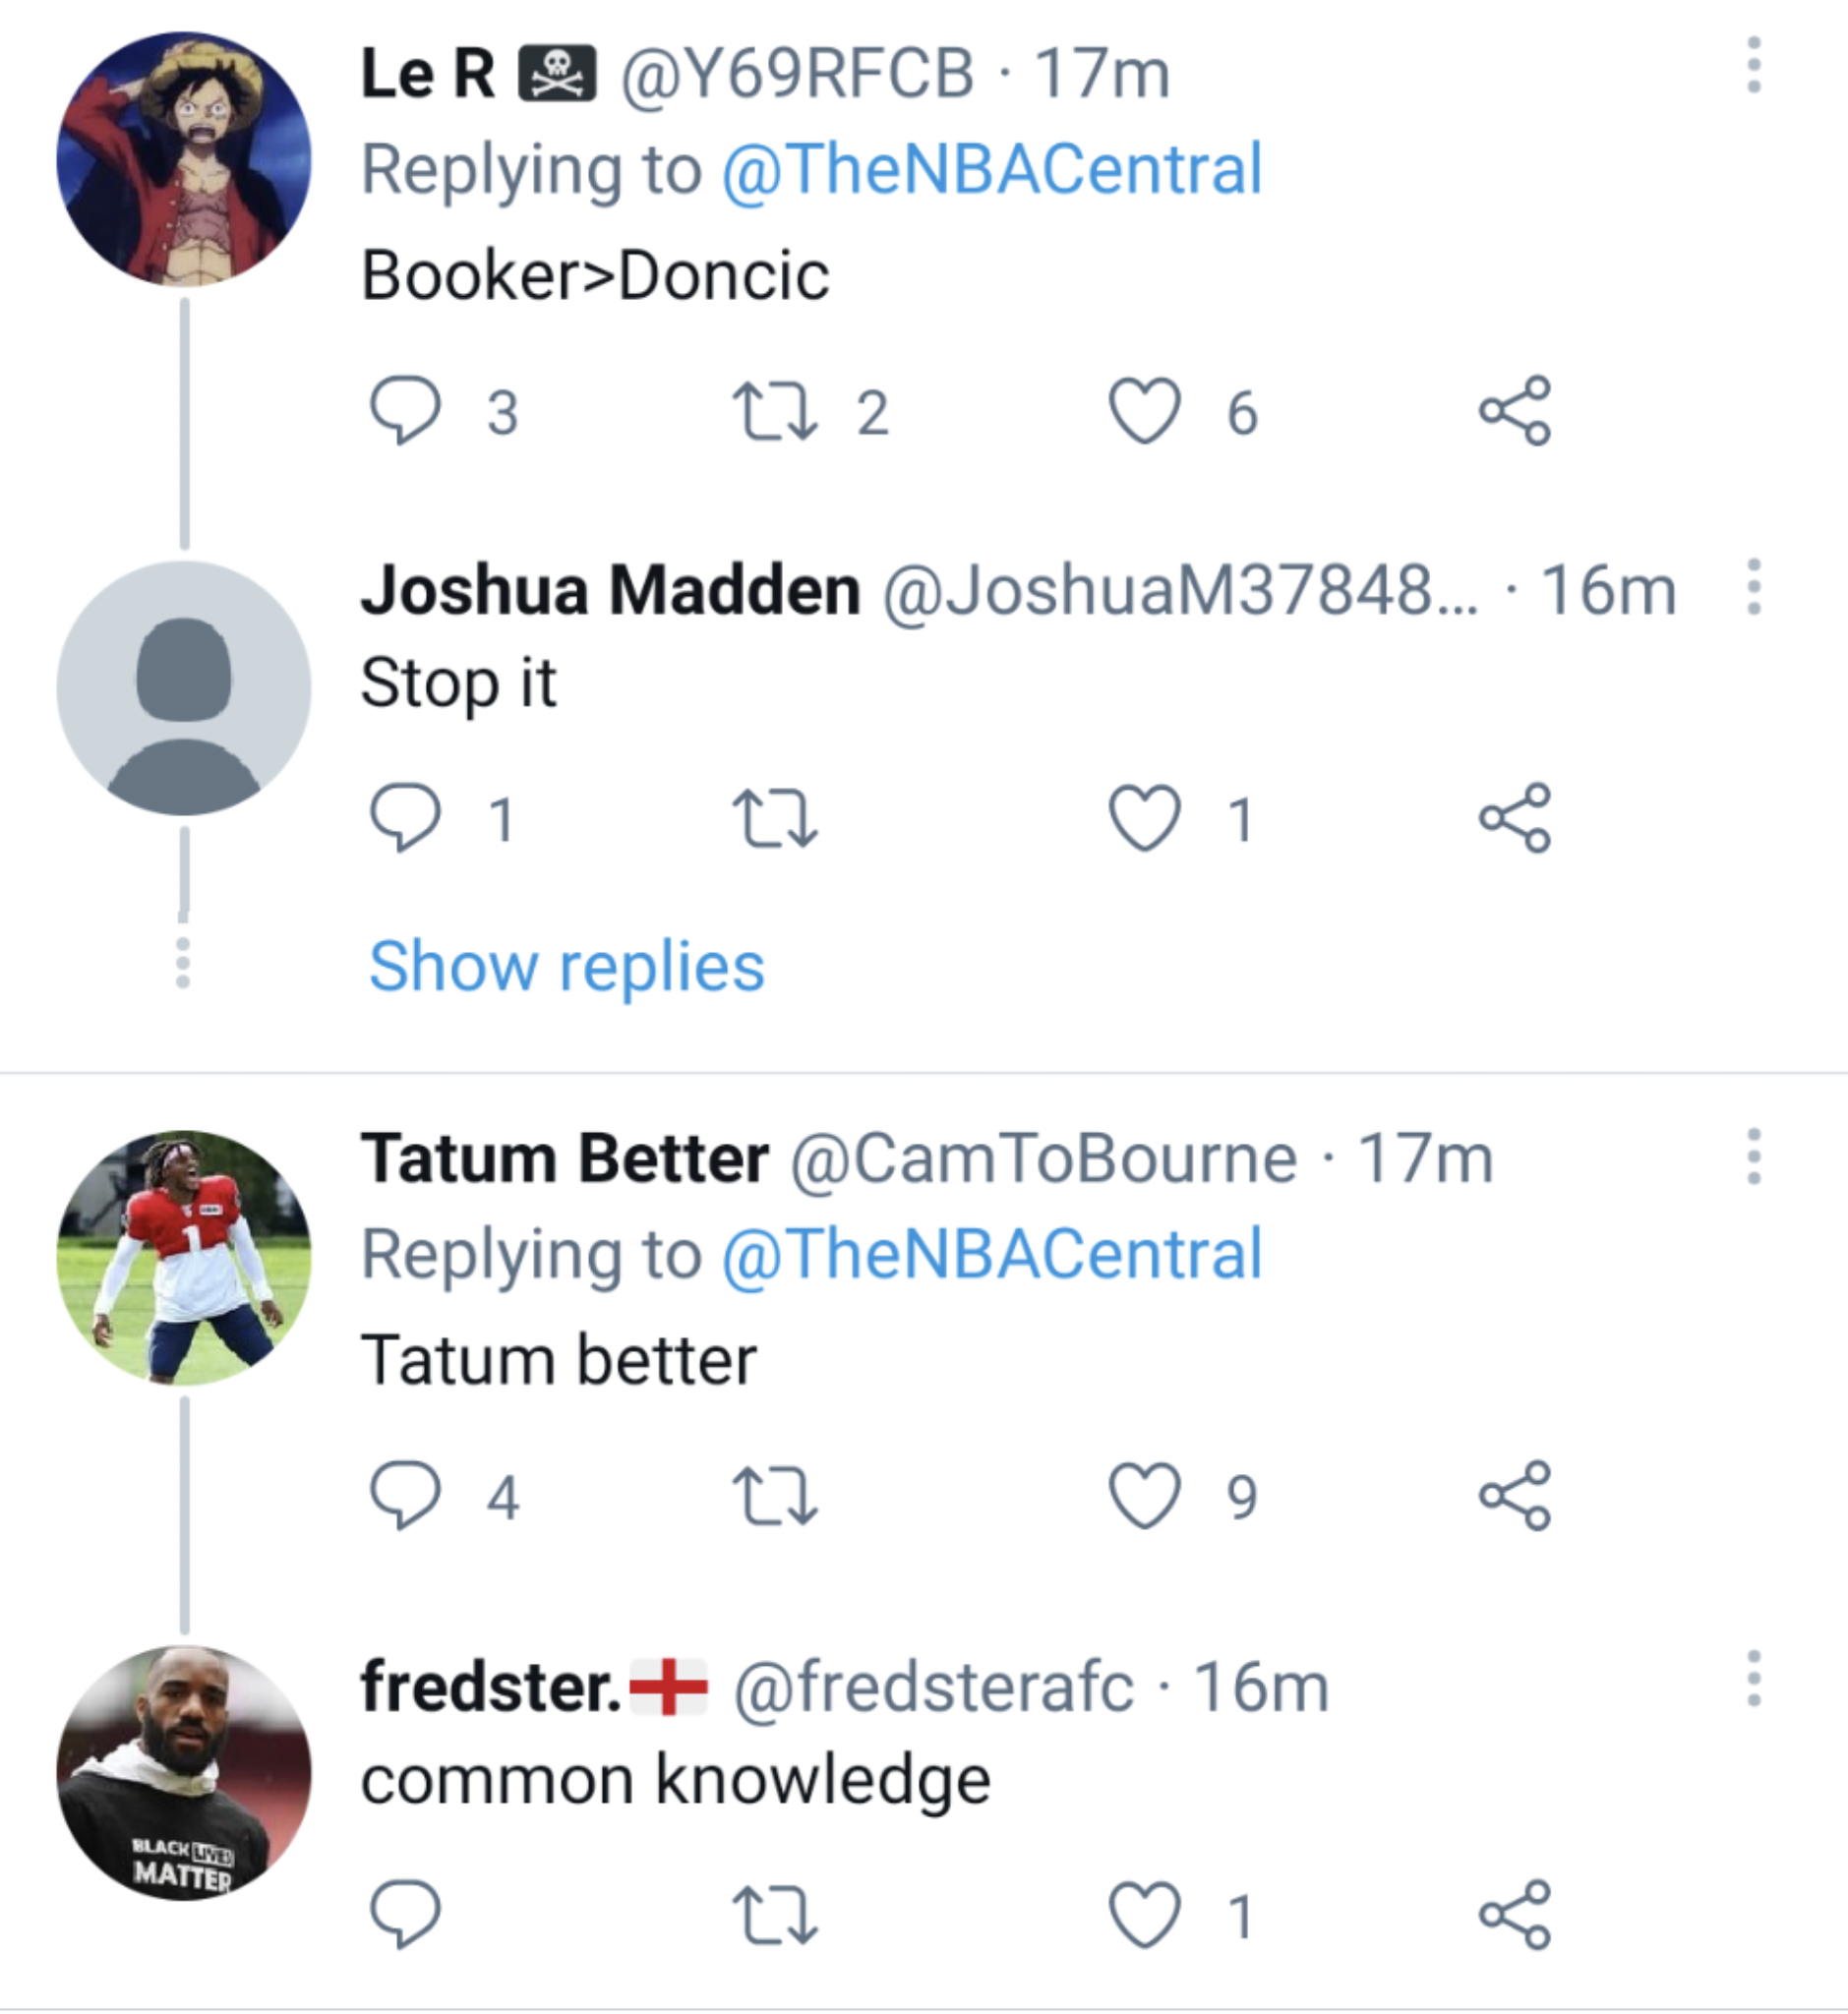The height and width of the screenshot is (2014, 1848).
Task: Open more options for Le R's tweet
Action: [1753, 66]
